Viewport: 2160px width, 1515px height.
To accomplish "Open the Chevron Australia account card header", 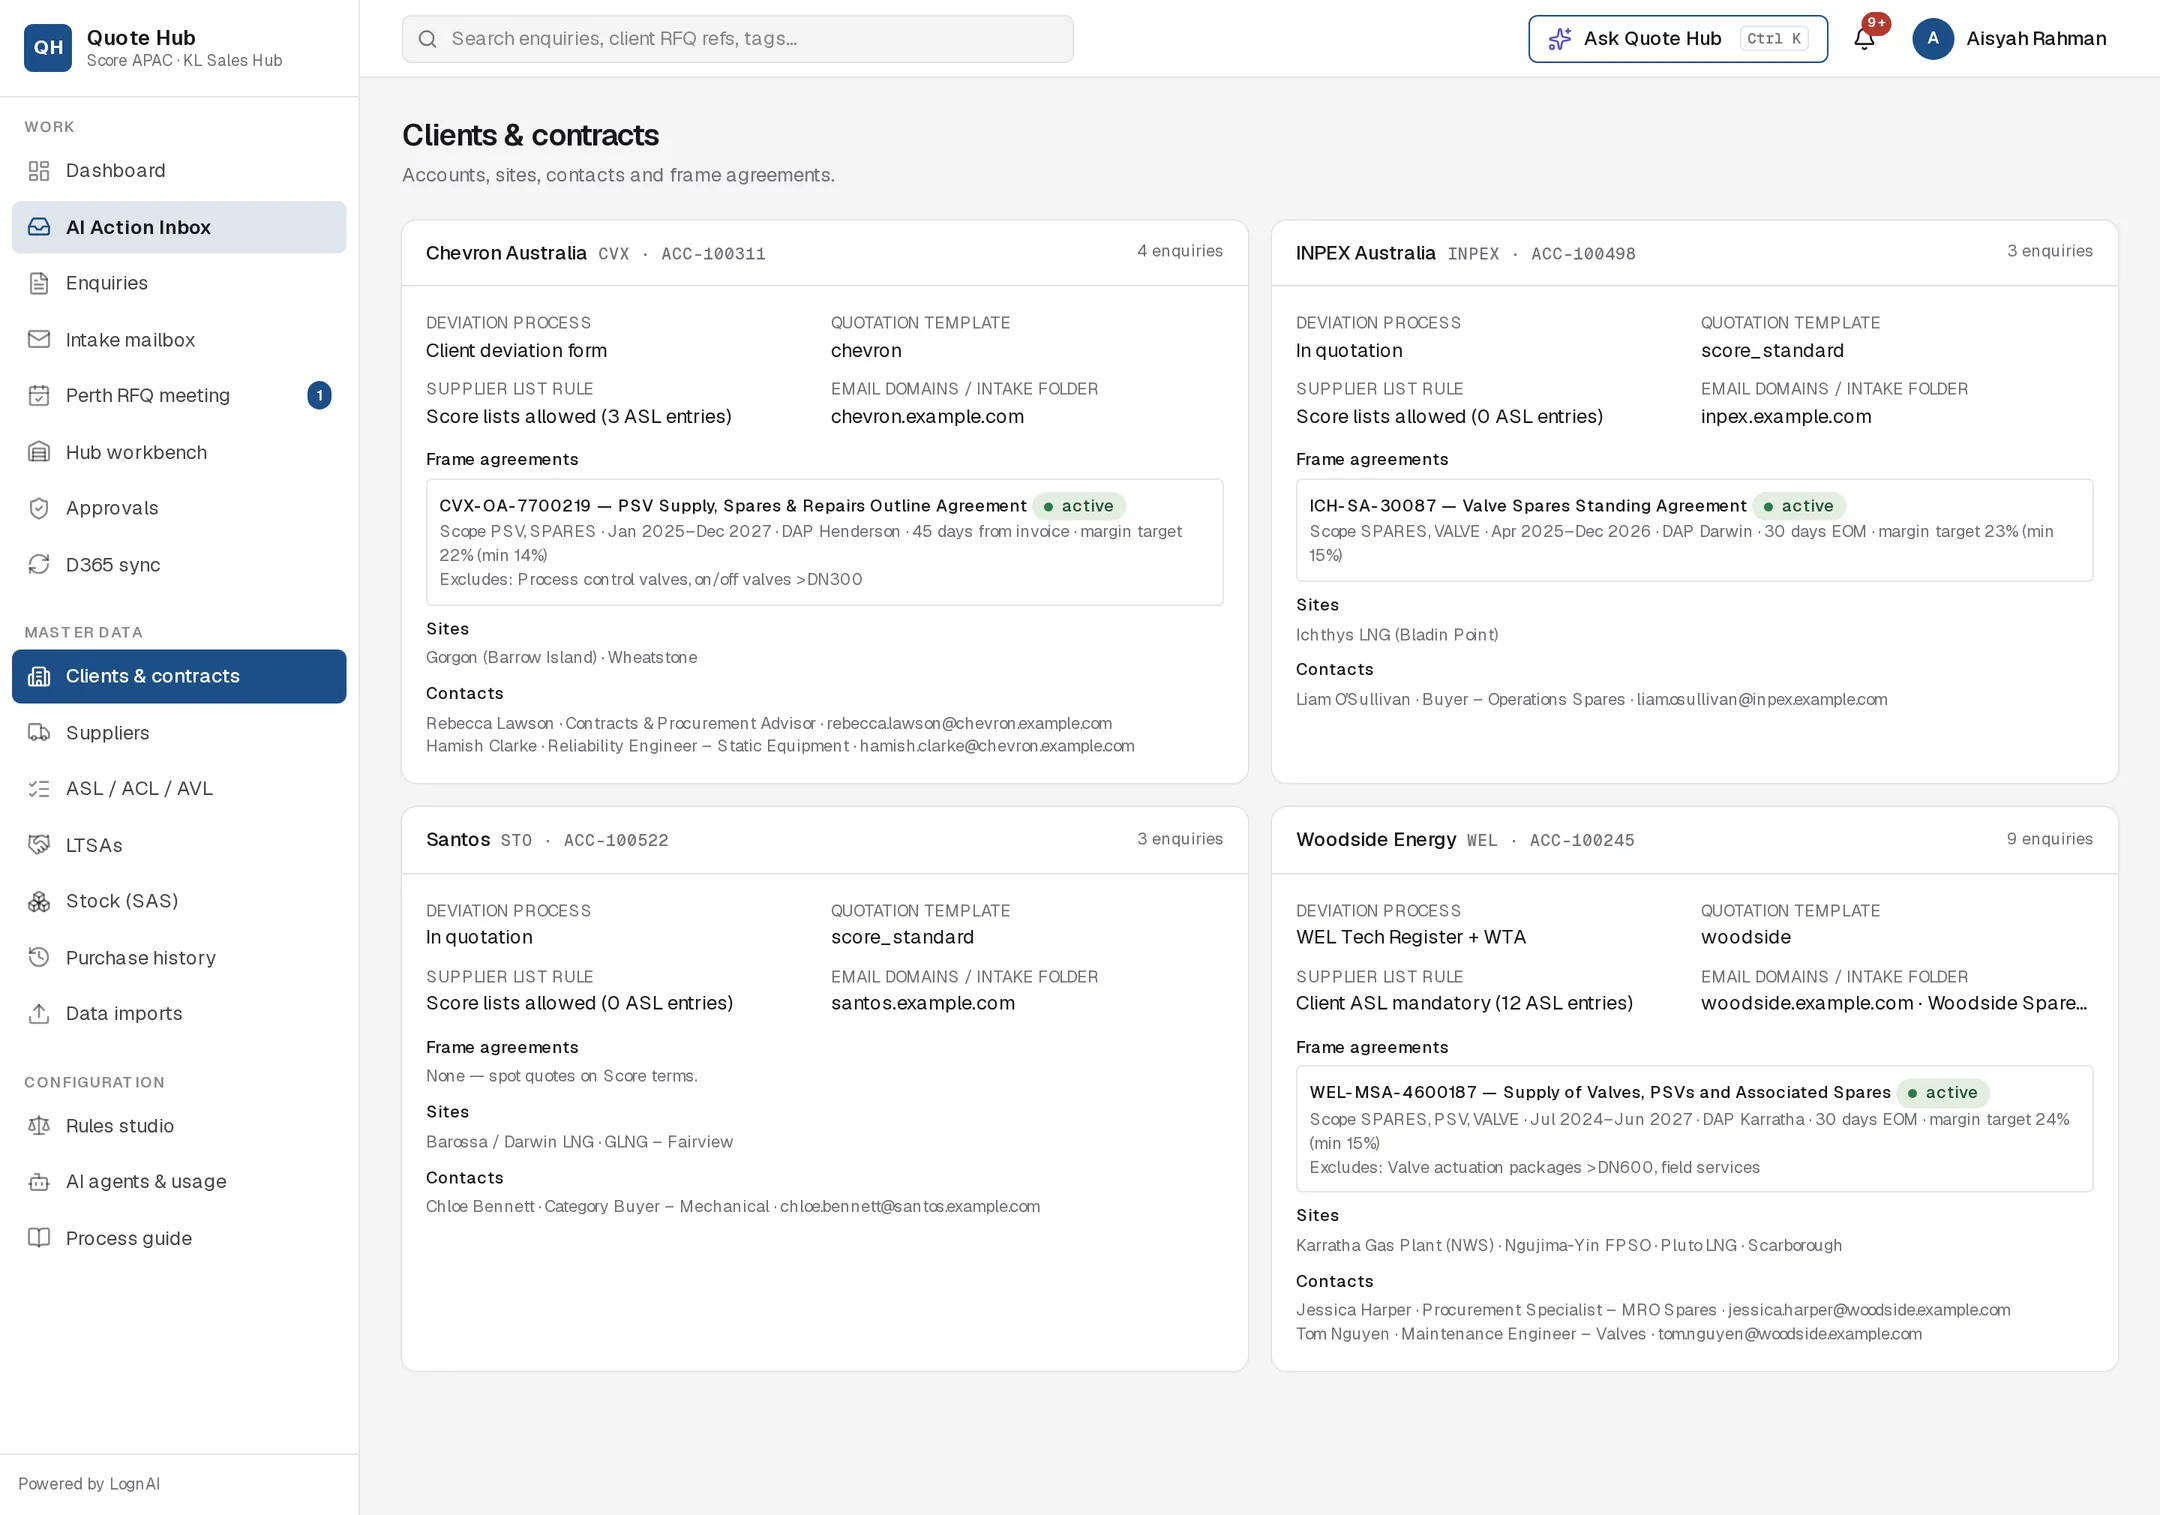I will coord(825,253).
